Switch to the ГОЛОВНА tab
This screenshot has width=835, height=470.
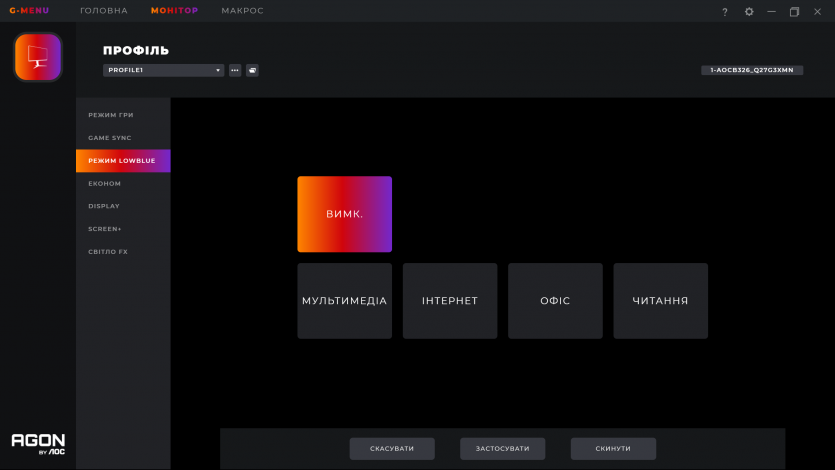(104, 11)
